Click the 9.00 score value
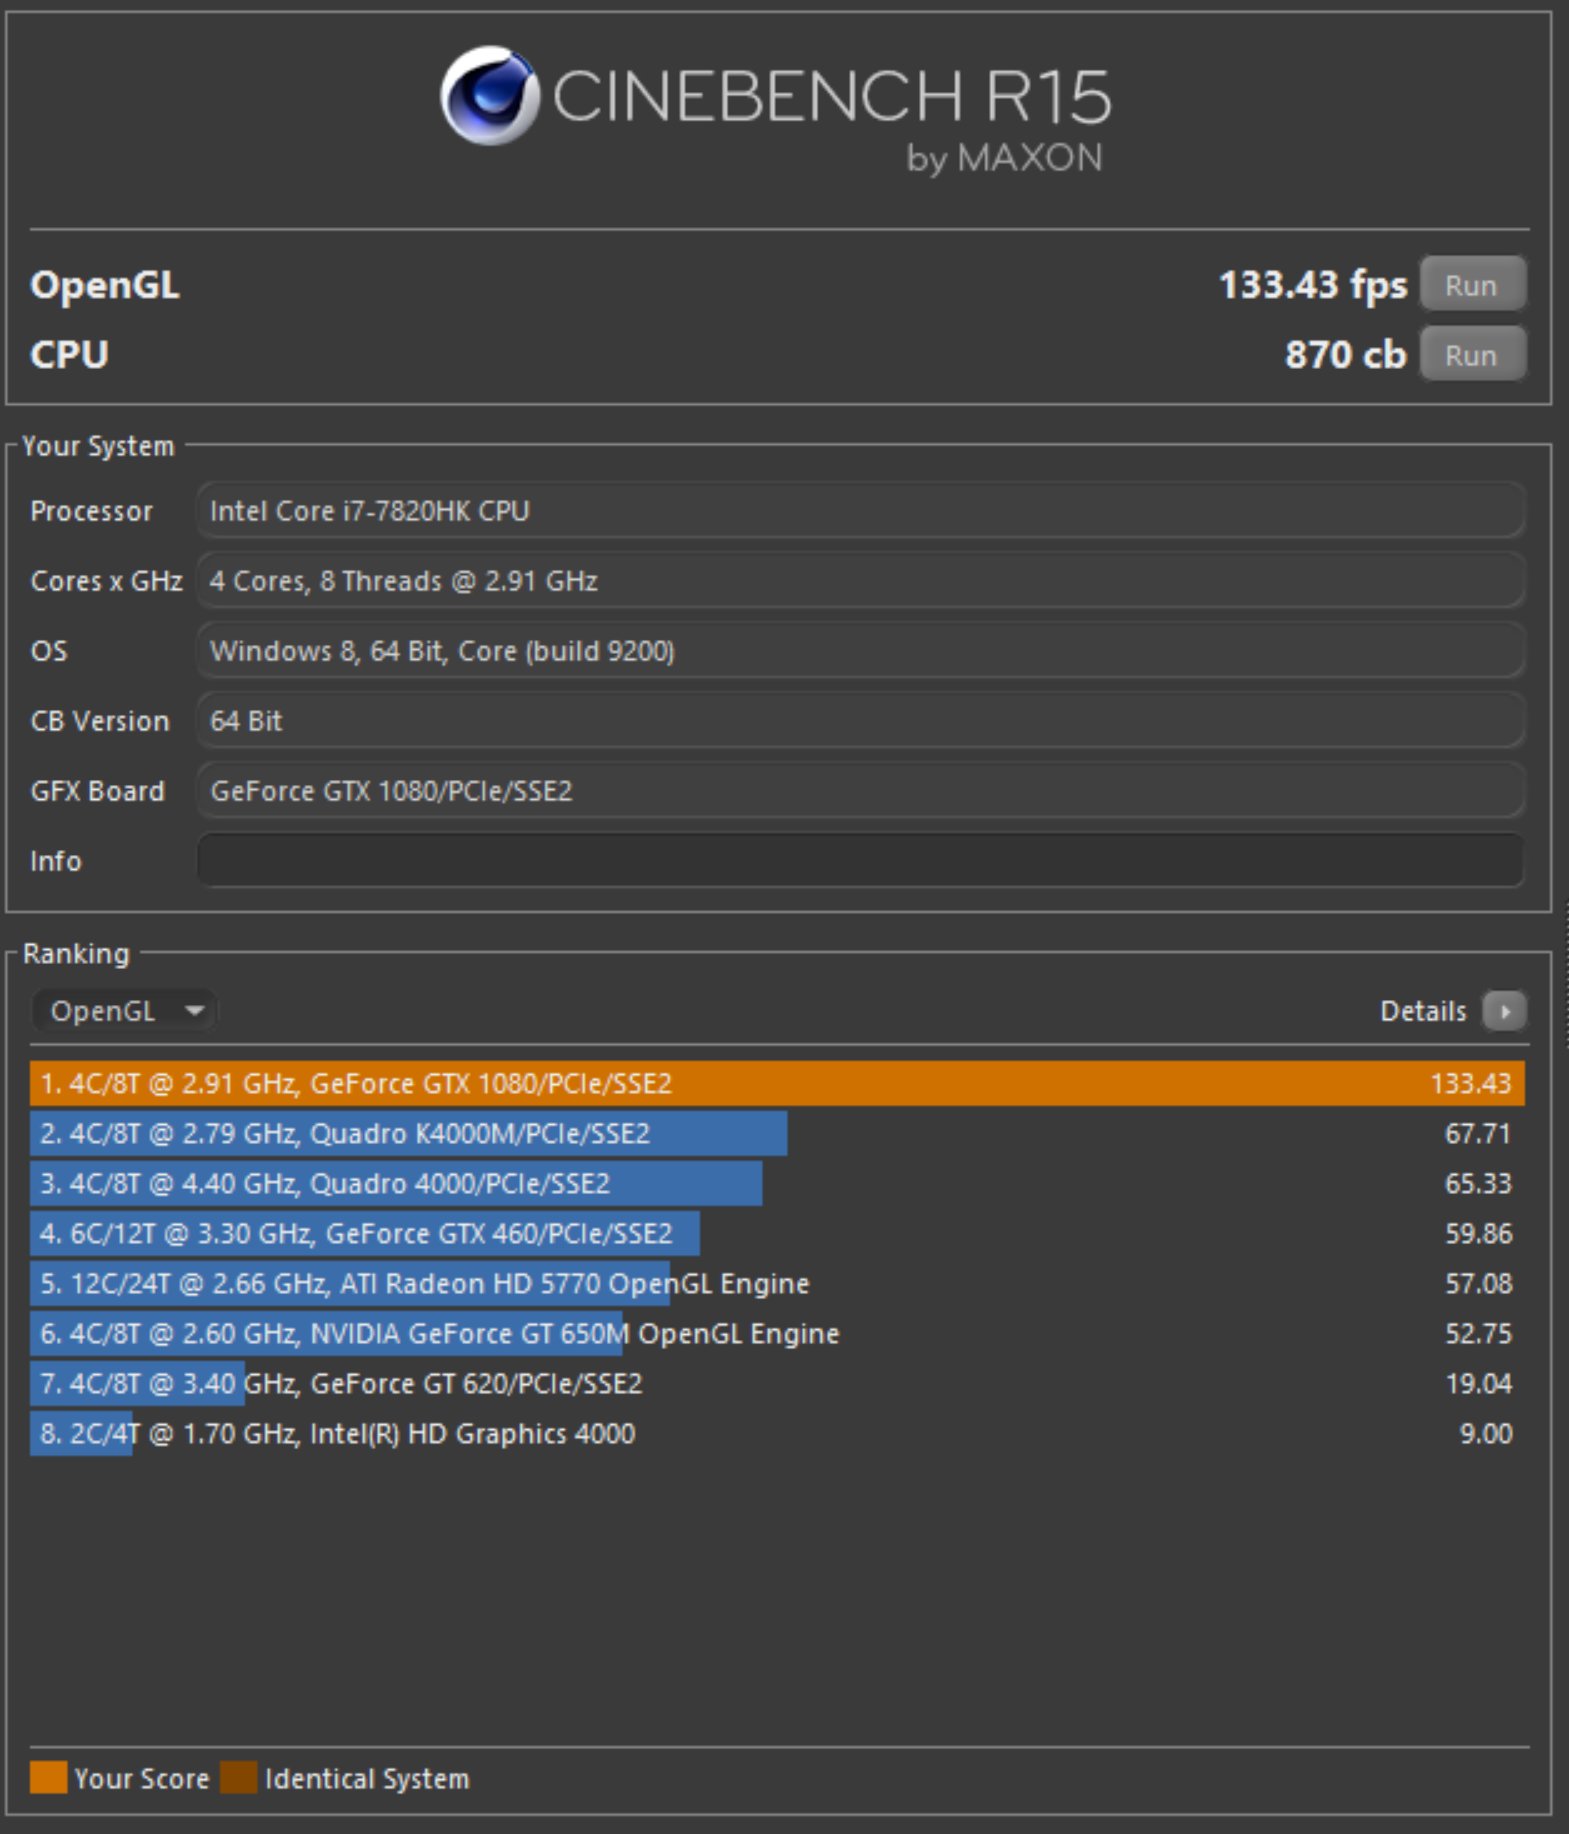This screenshot has height=1834, width=1569. 1486,1433
